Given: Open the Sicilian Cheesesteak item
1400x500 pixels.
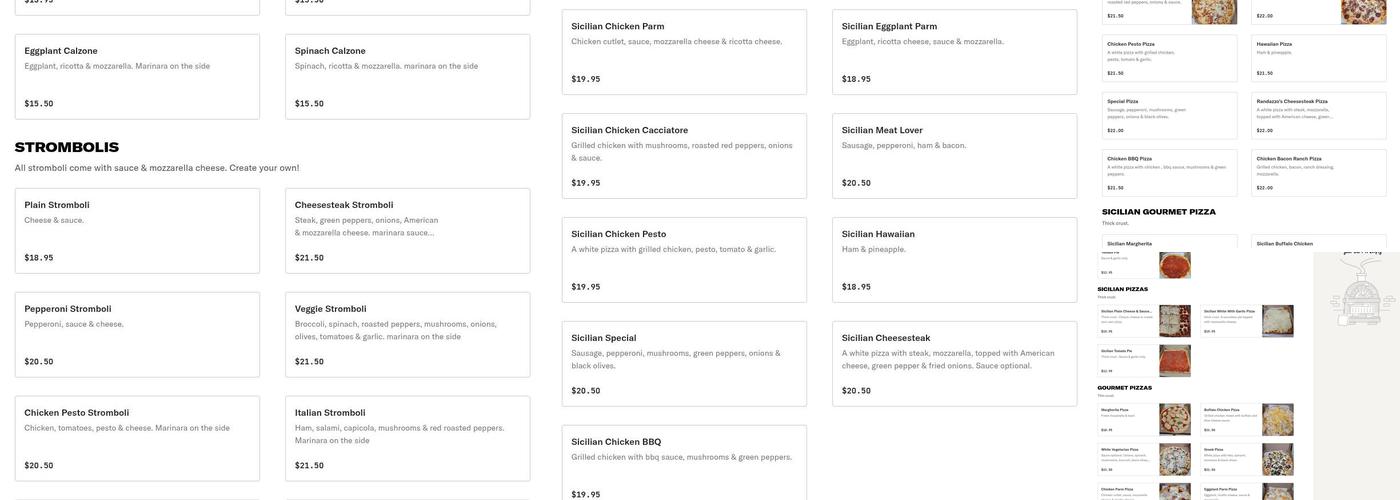Looking at the screenshot, I should pos(954,364).
